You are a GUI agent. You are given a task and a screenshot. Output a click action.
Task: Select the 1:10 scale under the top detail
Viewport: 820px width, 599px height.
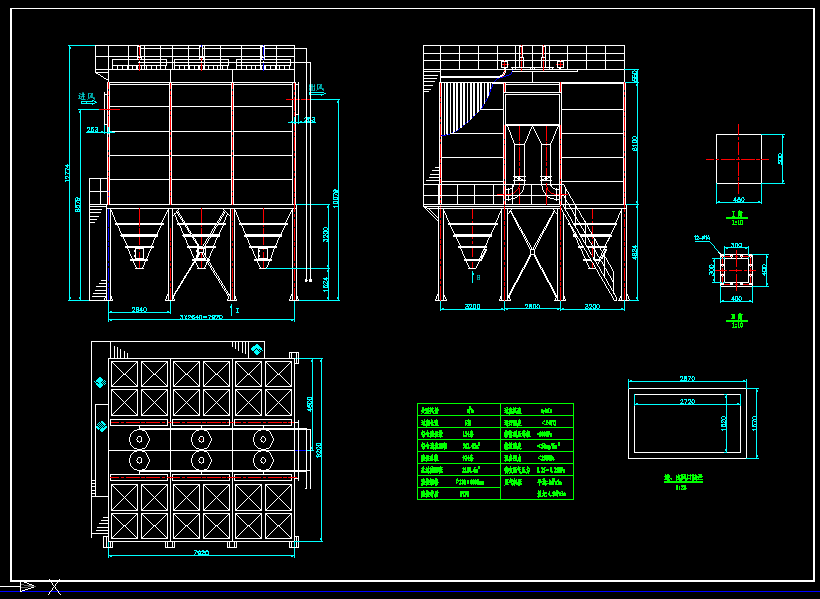pyautogui.click(x=737, y=222)
